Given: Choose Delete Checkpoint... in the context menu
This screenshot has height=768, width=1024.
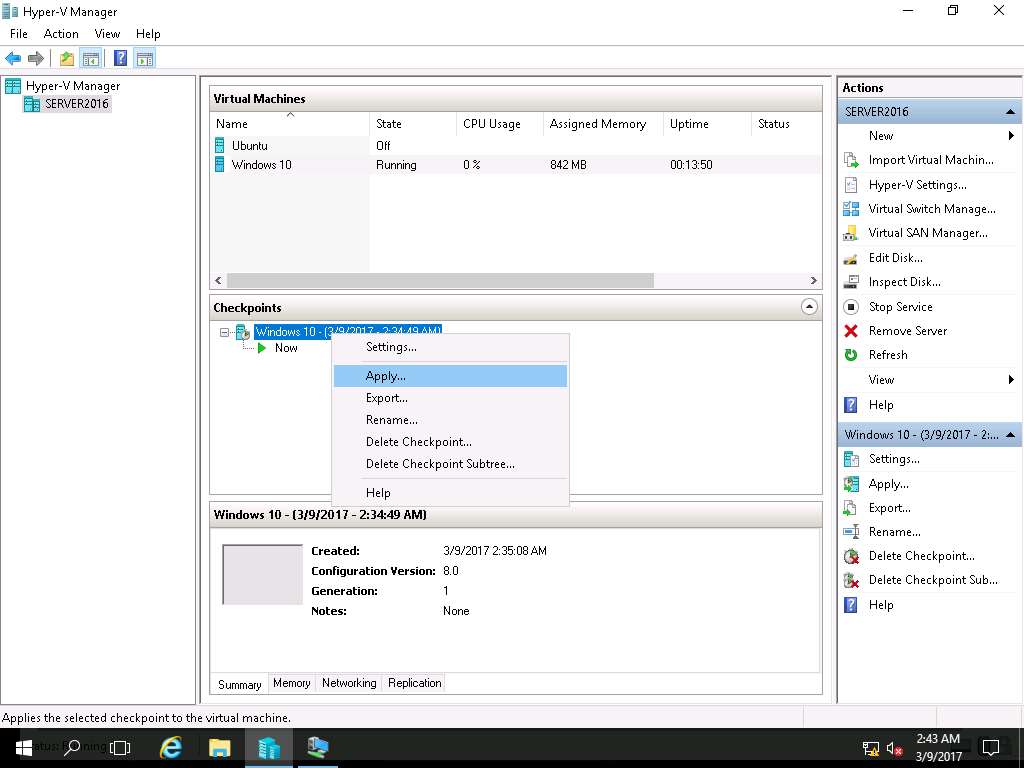Looking at the screenshot, I should pos(450,442).
